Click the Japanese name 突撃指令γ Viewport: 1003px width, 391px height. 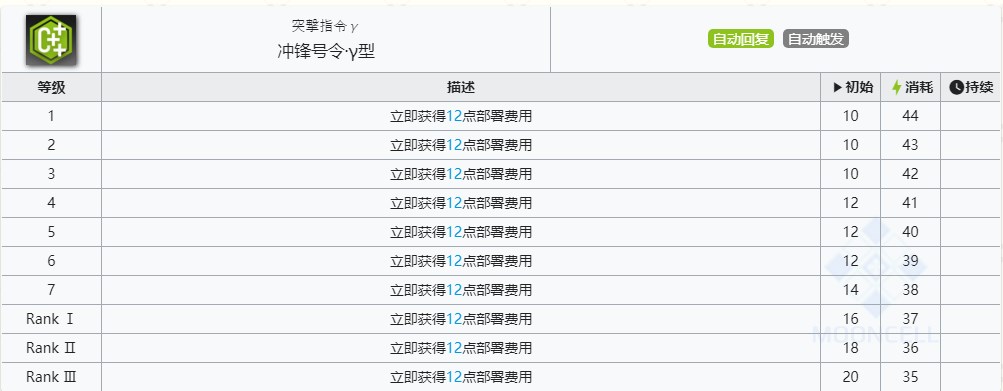click(326, 26)
